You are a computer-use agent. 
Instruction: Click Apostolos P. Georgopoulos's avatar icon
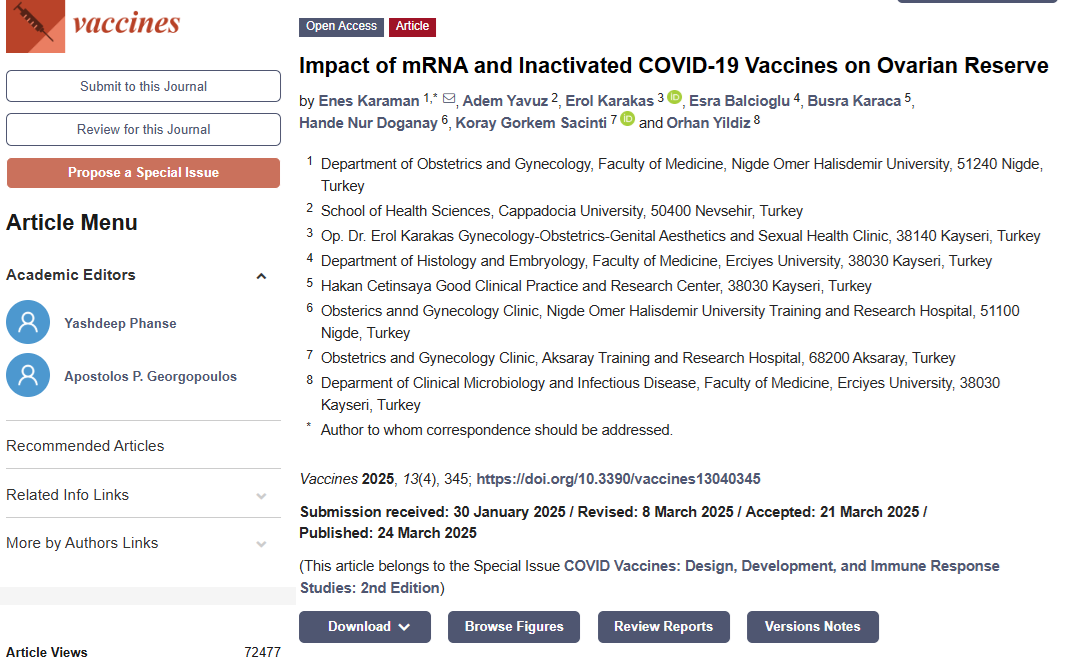(x=28, y=375)
